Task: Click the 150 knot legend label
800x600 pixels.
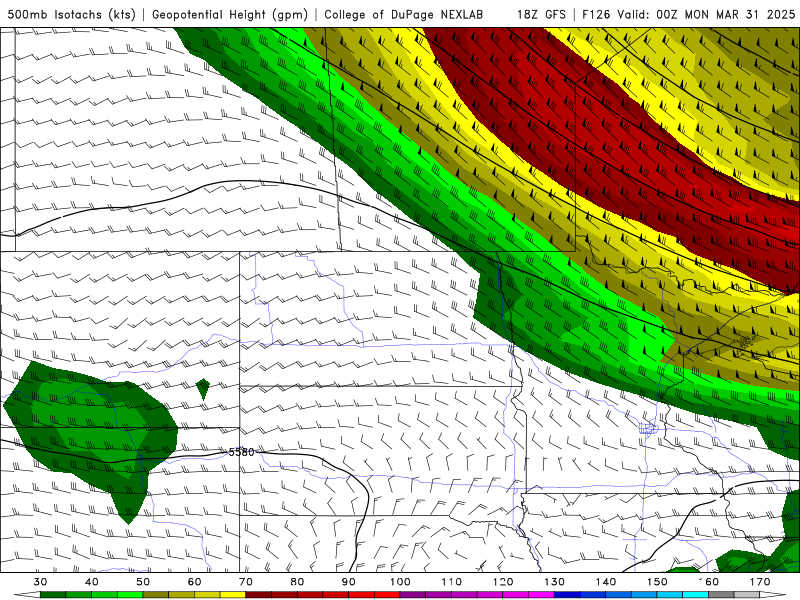Action: click(x=658, y=582)
